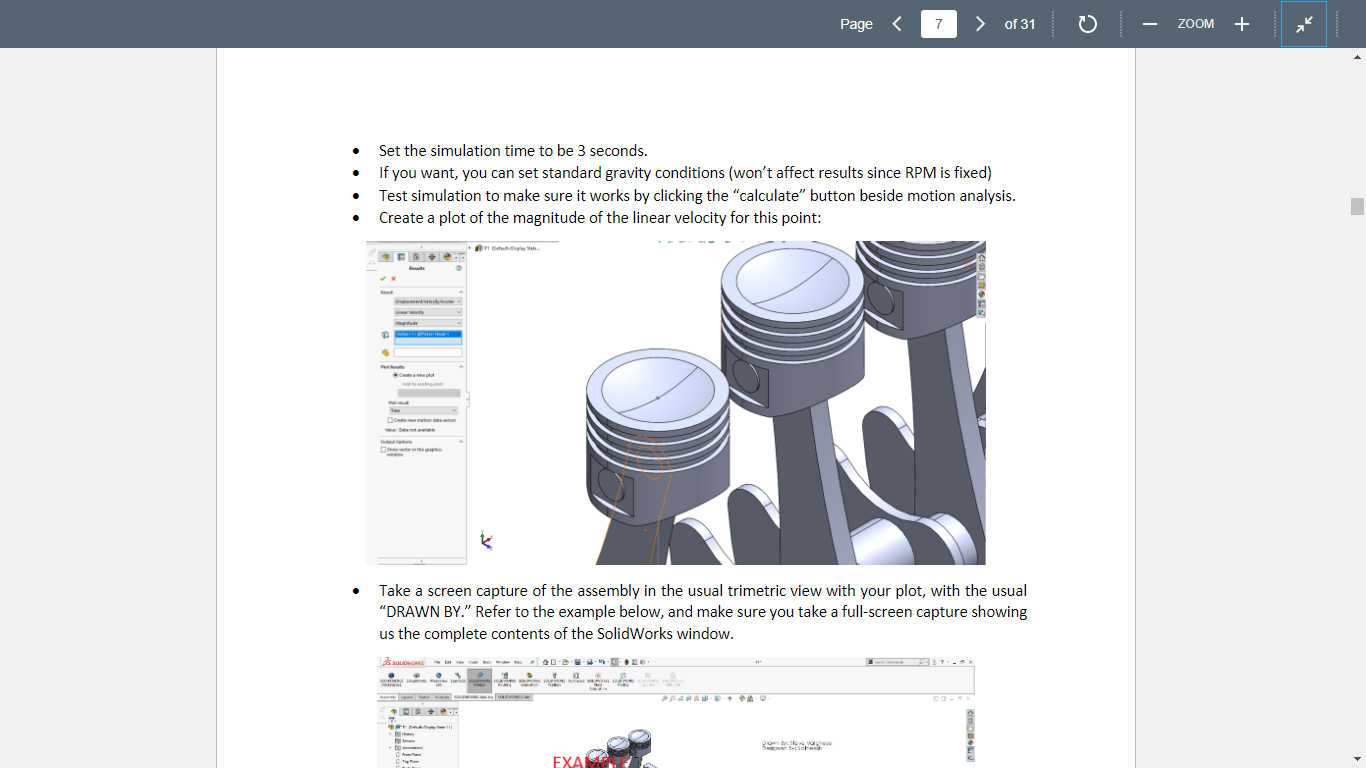Rotate the page using the rotate icon
Screen dimensions: 1366x768
(x=1087, y=23)
